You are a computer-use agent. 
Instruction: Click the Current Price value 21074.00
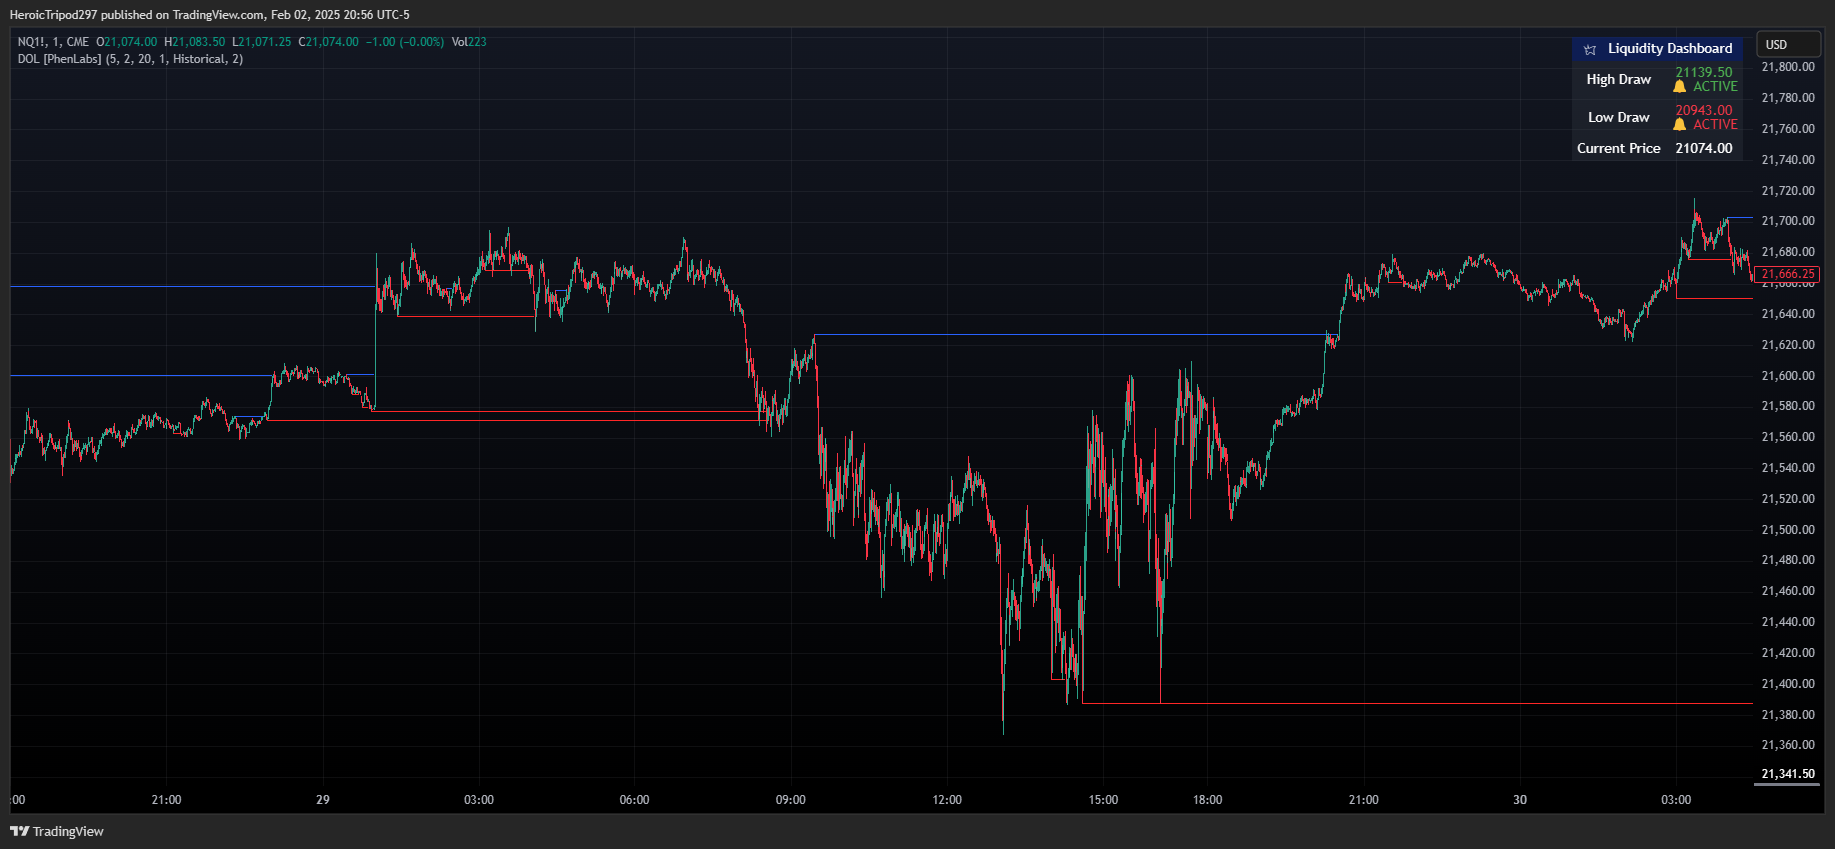point(1704,148)
